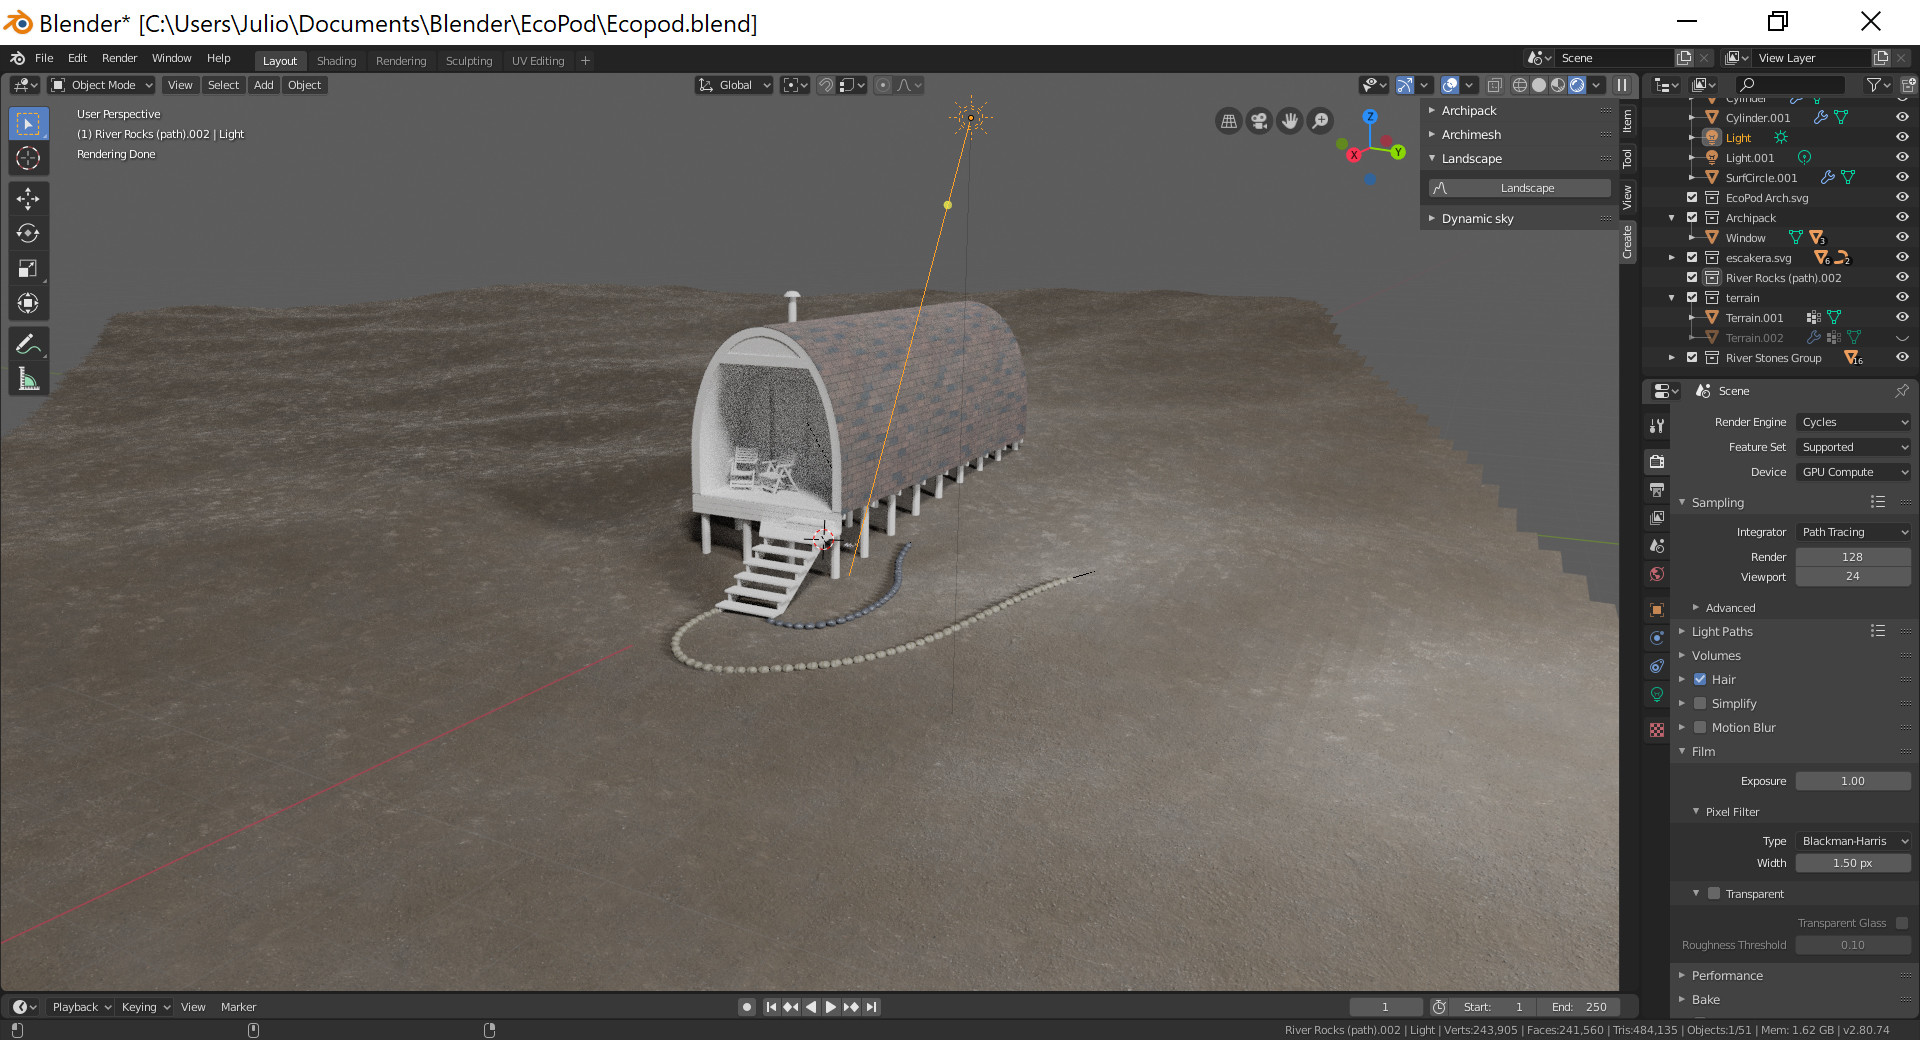The image size is (1920, 1040).
Task: Disable the Hair checkbox under Sampling
Action: click(x=1701, y=679)
